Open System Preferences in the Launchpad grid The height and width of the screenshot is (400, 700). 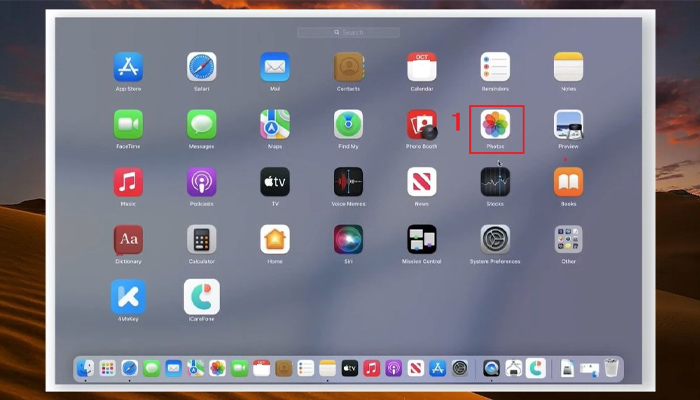[495, 240]
